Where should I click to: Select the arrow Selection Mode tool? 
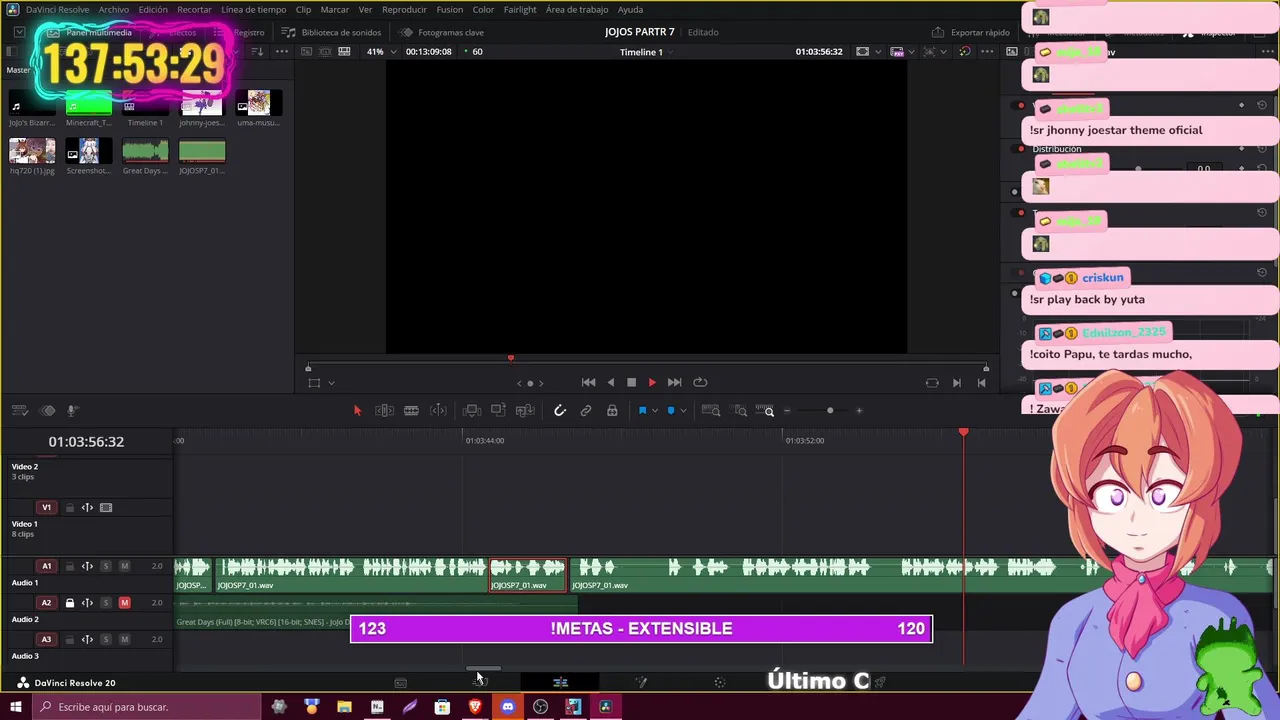coord(357,410)
